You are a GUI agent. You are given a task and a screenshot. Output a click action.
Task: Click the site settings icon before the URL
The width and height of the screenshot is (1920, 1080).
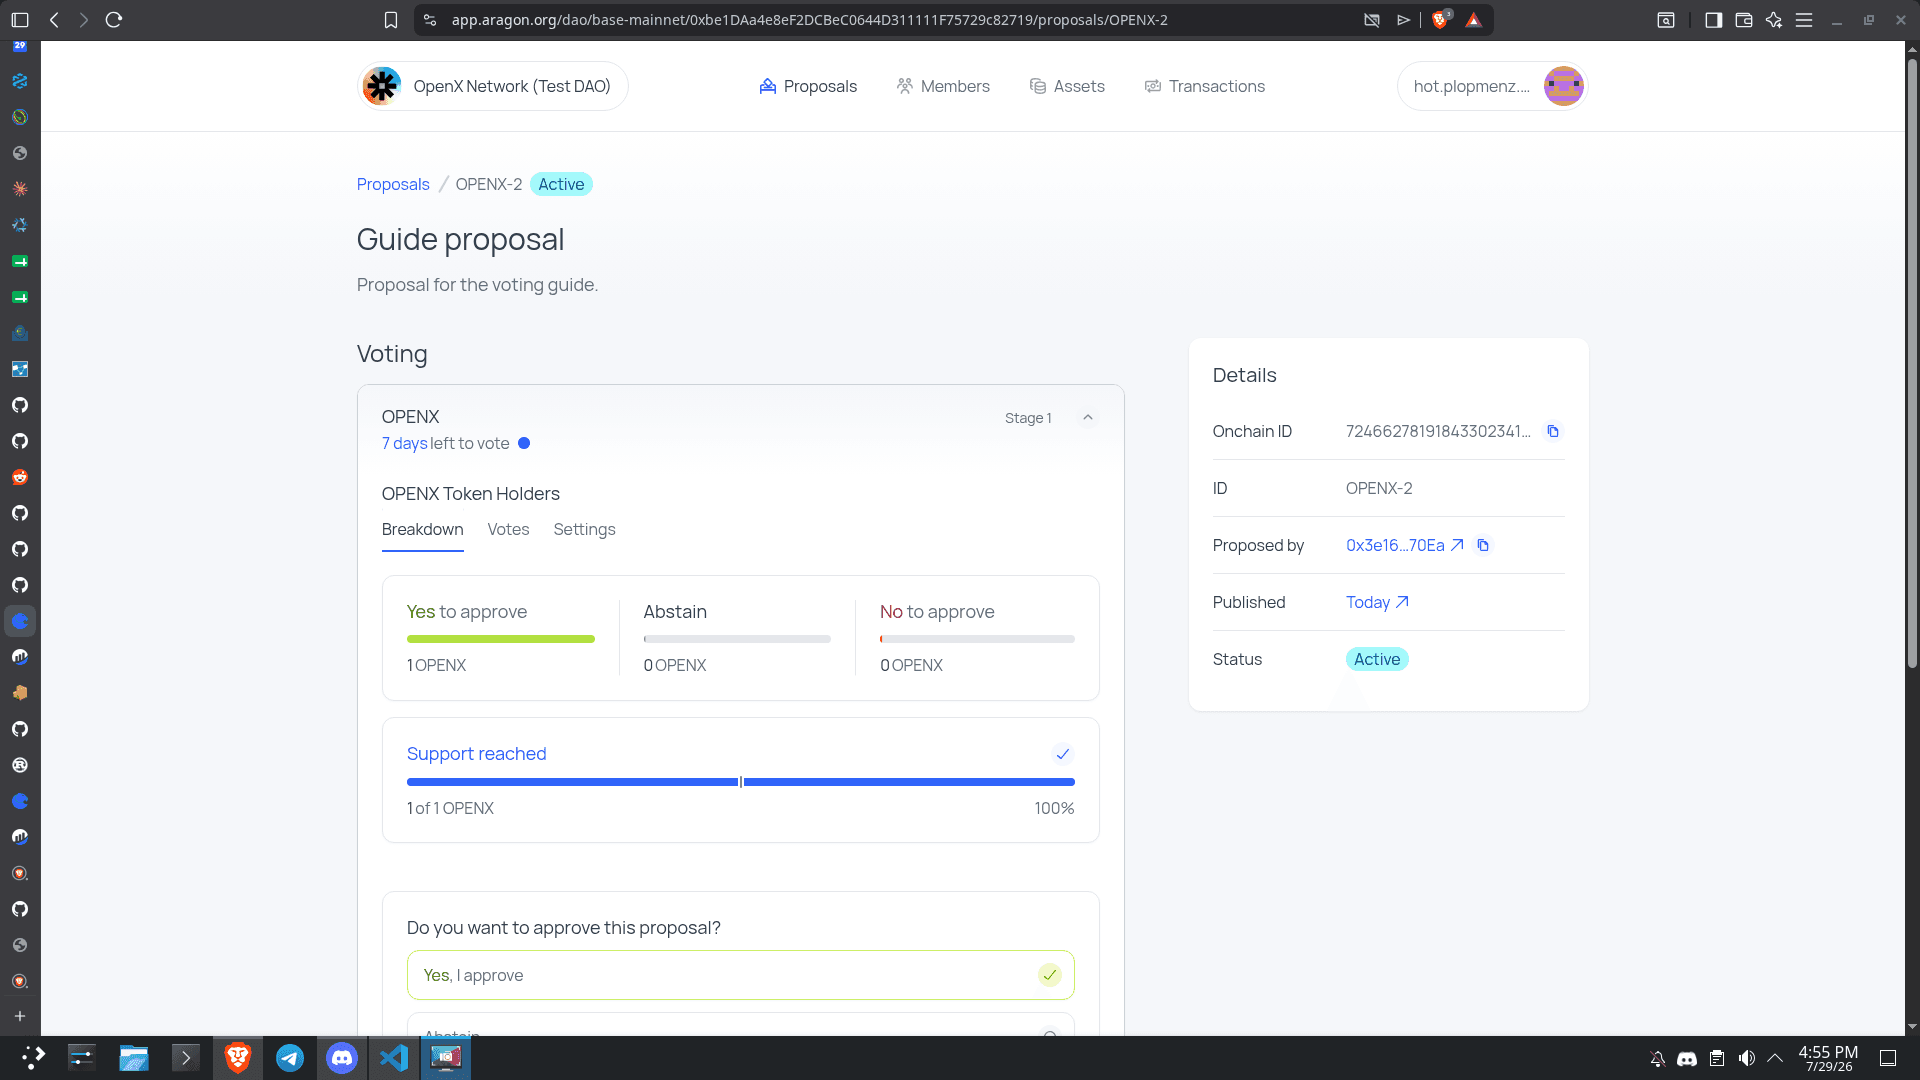click(430, 20)
